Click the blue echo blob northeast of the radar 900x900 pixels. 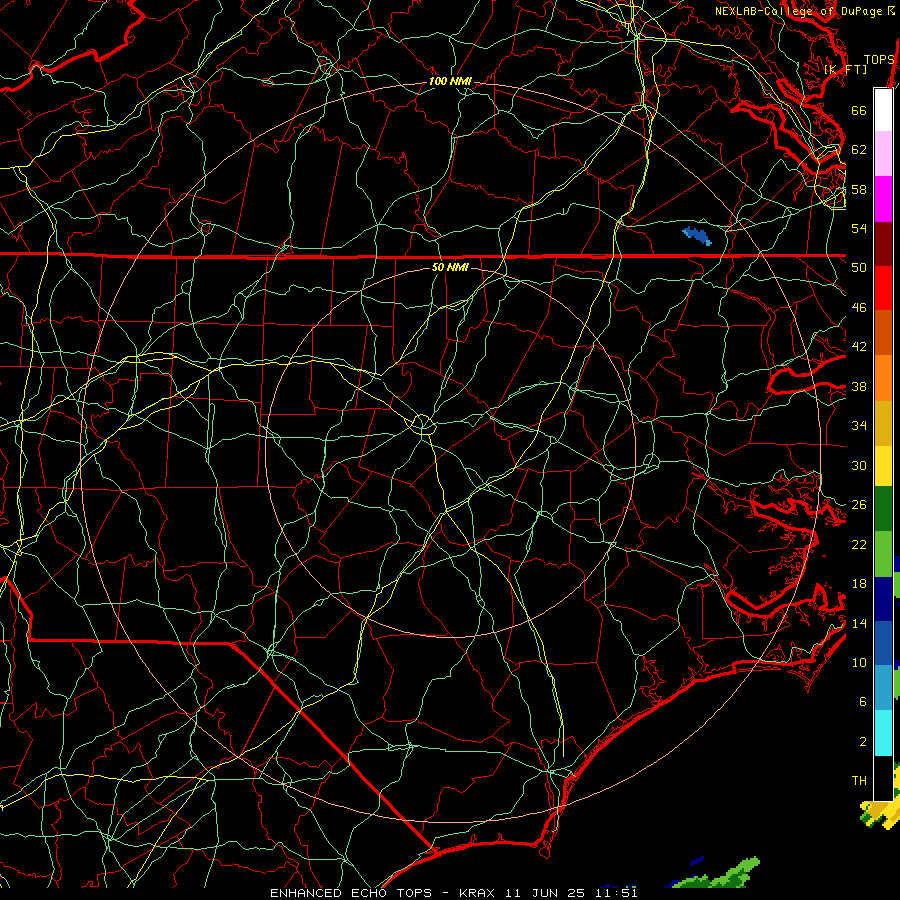point(697,235)
